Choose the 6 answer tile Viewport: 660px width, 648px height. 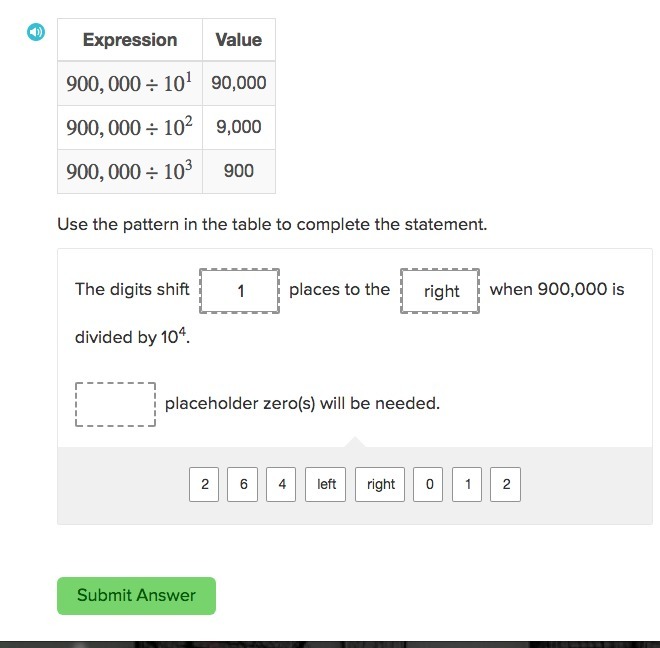coord(243,485)
